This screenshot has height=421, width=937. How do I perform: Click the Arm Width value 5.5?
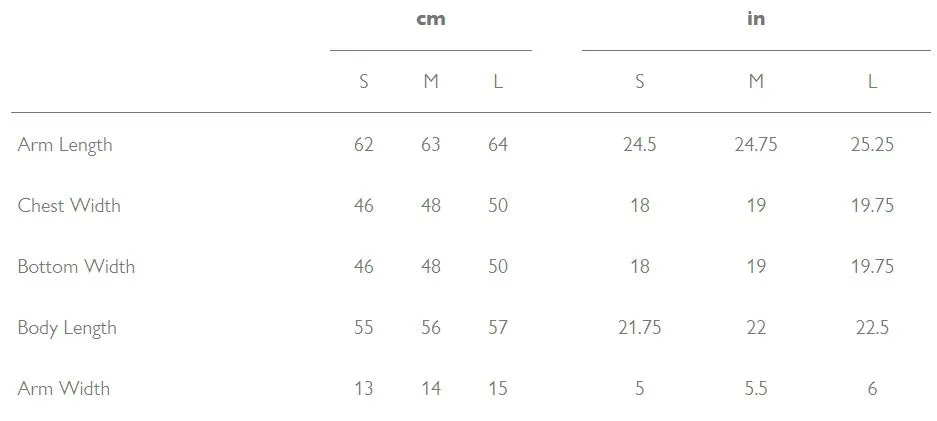(x=756, y=389)
